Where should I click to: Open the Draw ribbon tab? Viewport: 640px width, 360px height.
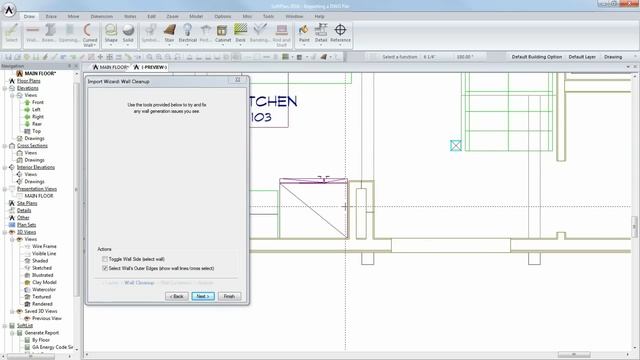pyautogui.click(x=29, y=16)
